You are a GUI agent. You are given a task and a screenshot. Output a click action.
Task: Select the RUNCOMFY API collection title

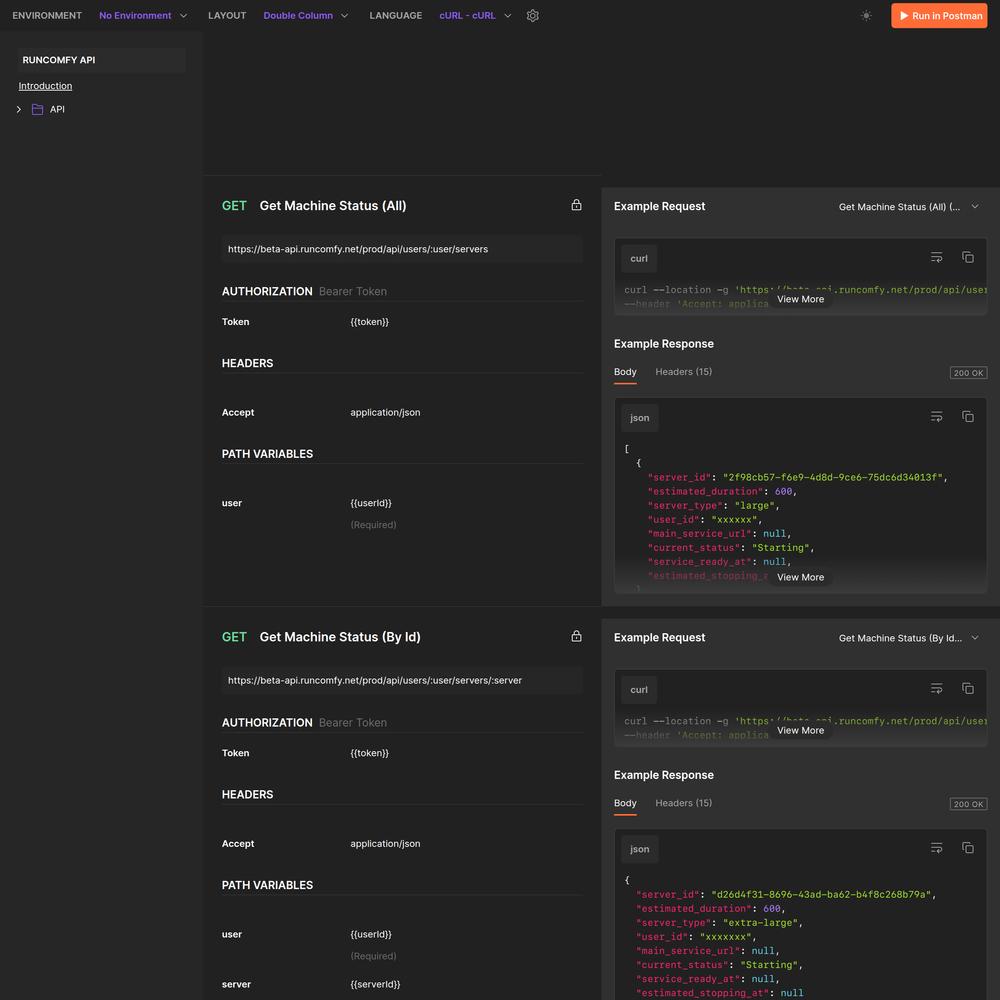click(x=59, y=60)
